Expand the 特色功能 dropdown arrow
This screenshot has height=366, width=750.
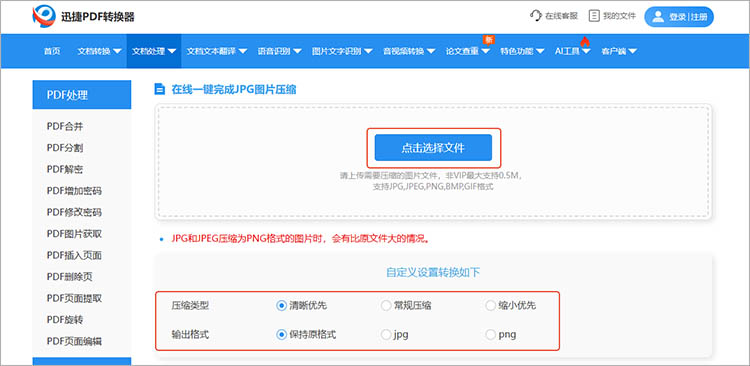pyautogui.click(x=540, y=51)
